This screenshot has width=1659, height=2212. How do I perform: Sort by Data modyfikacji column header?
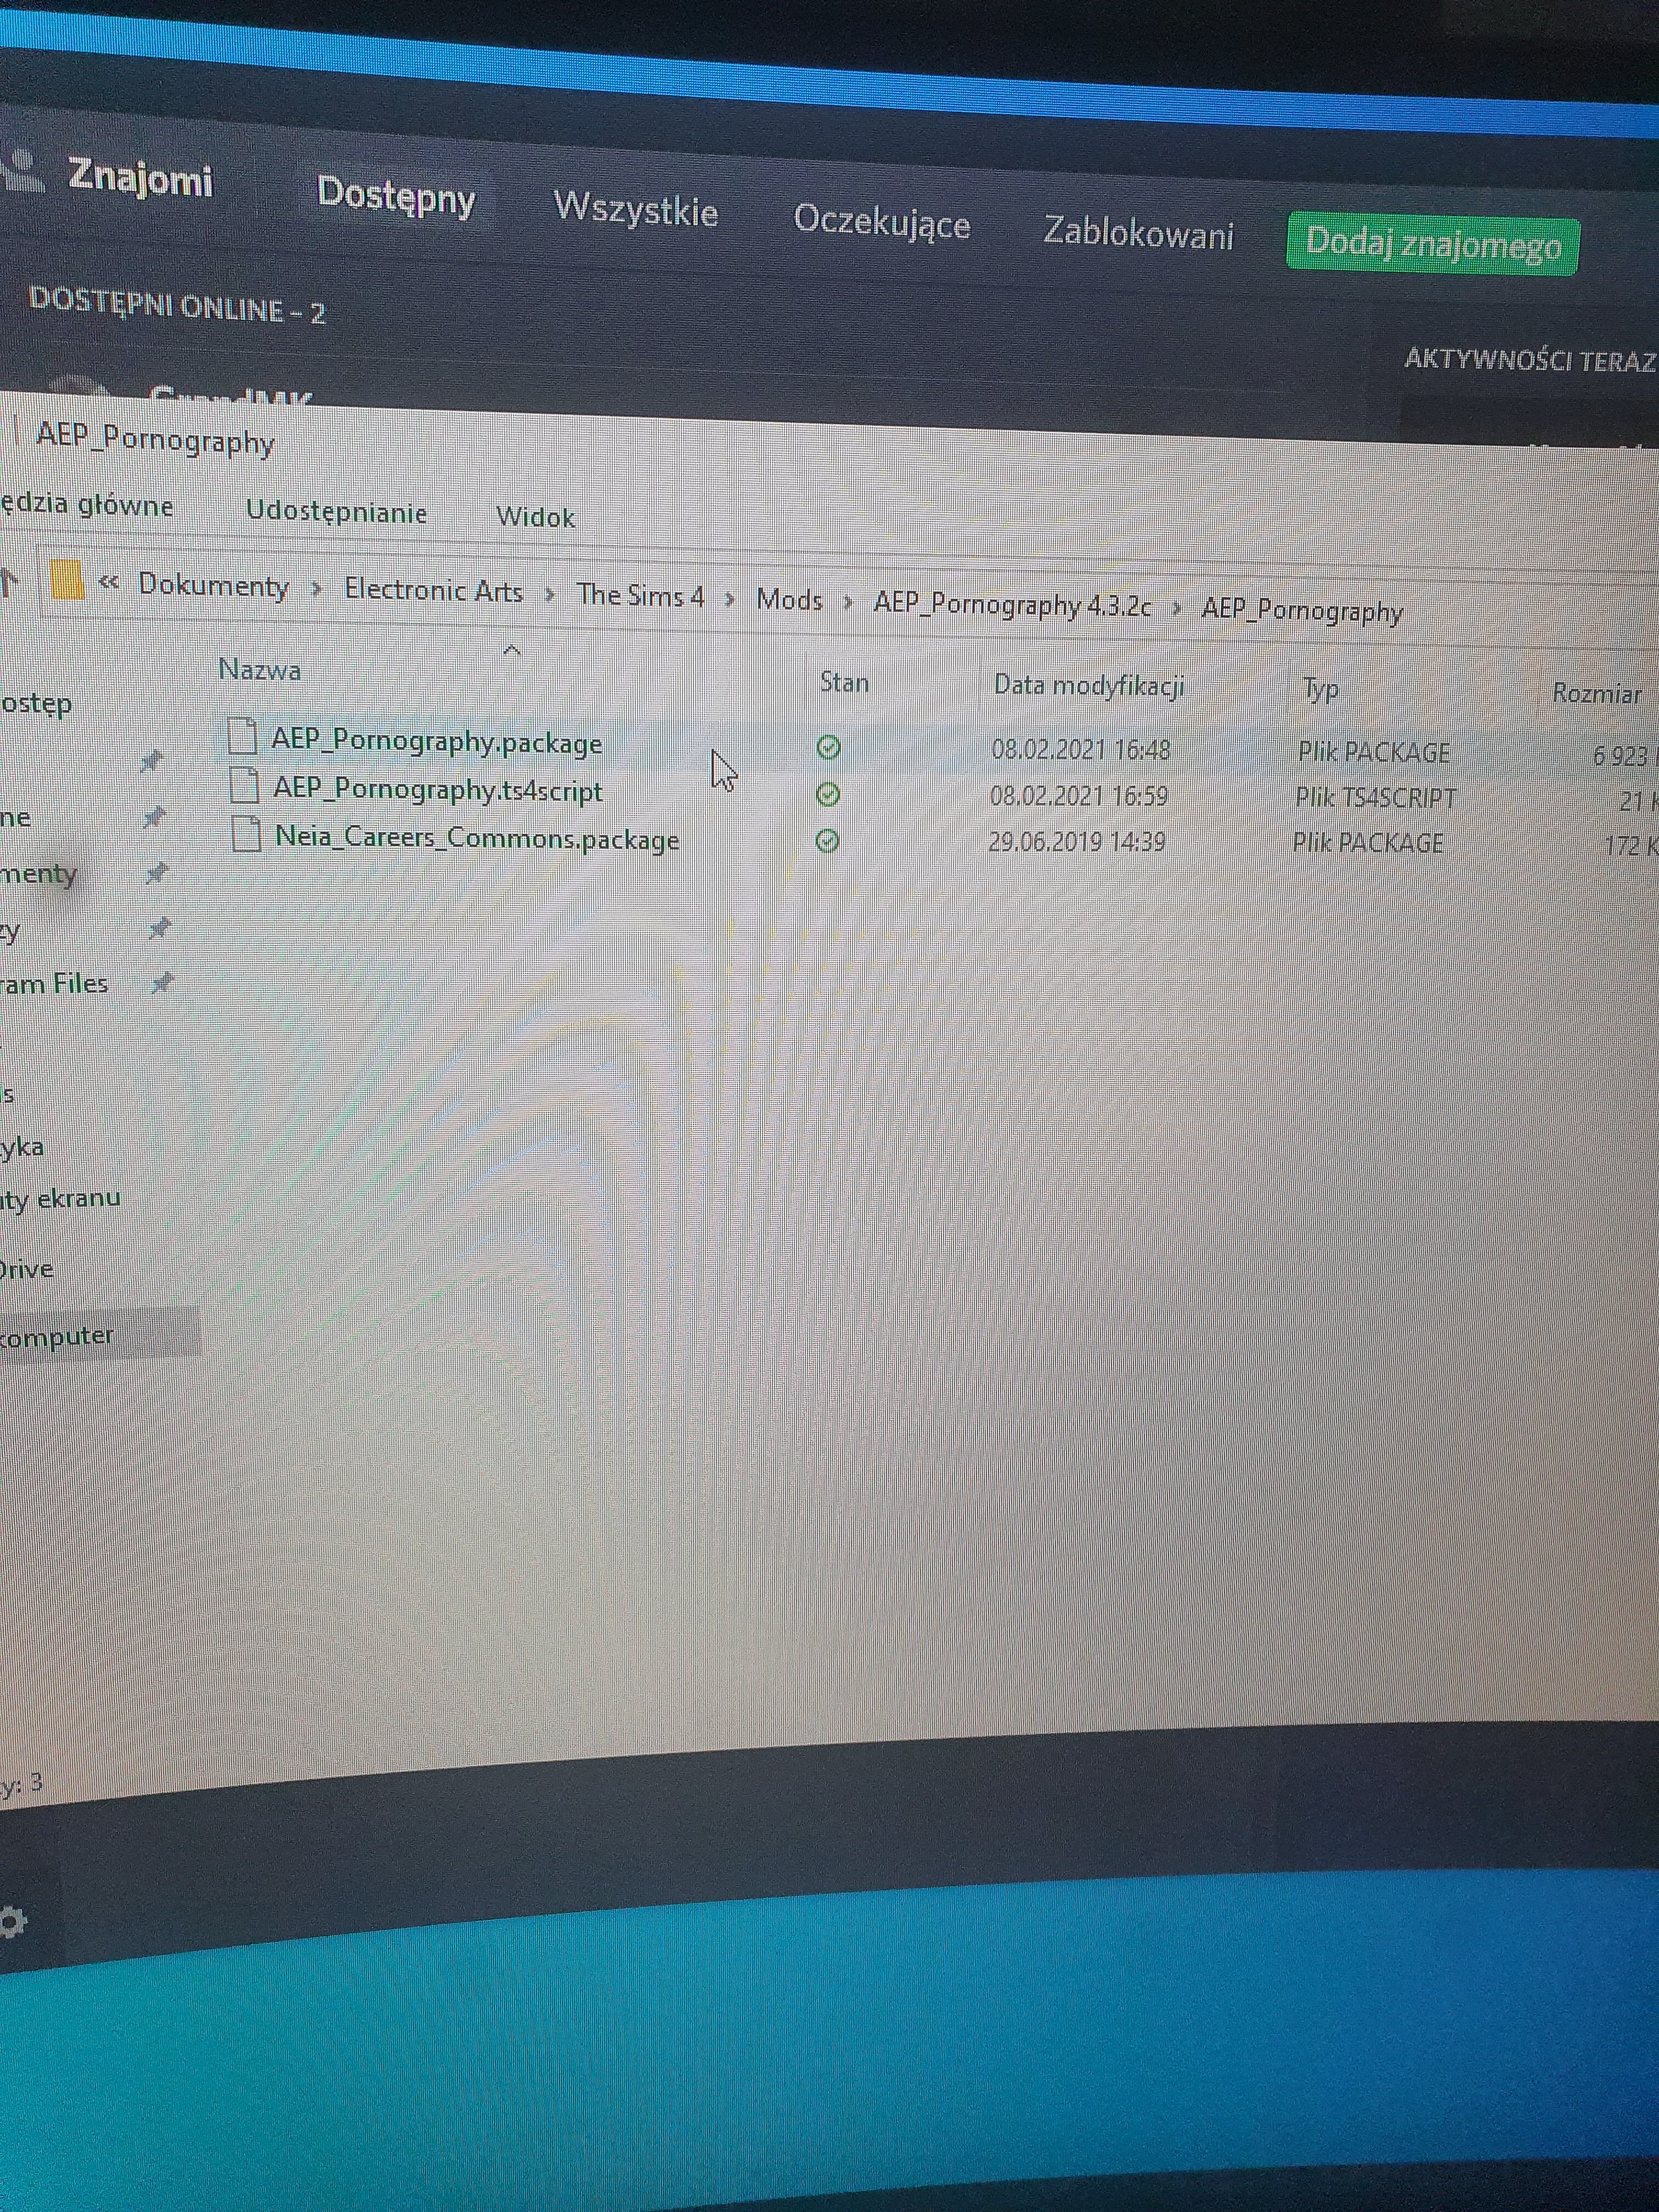pos(1089,686)
